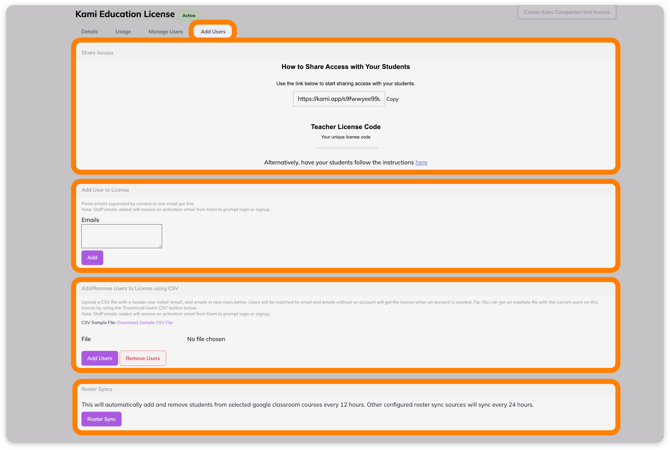Click the purple Add Users CSV button
This screenshot has width=670, height=450.
tap(100, 358)
